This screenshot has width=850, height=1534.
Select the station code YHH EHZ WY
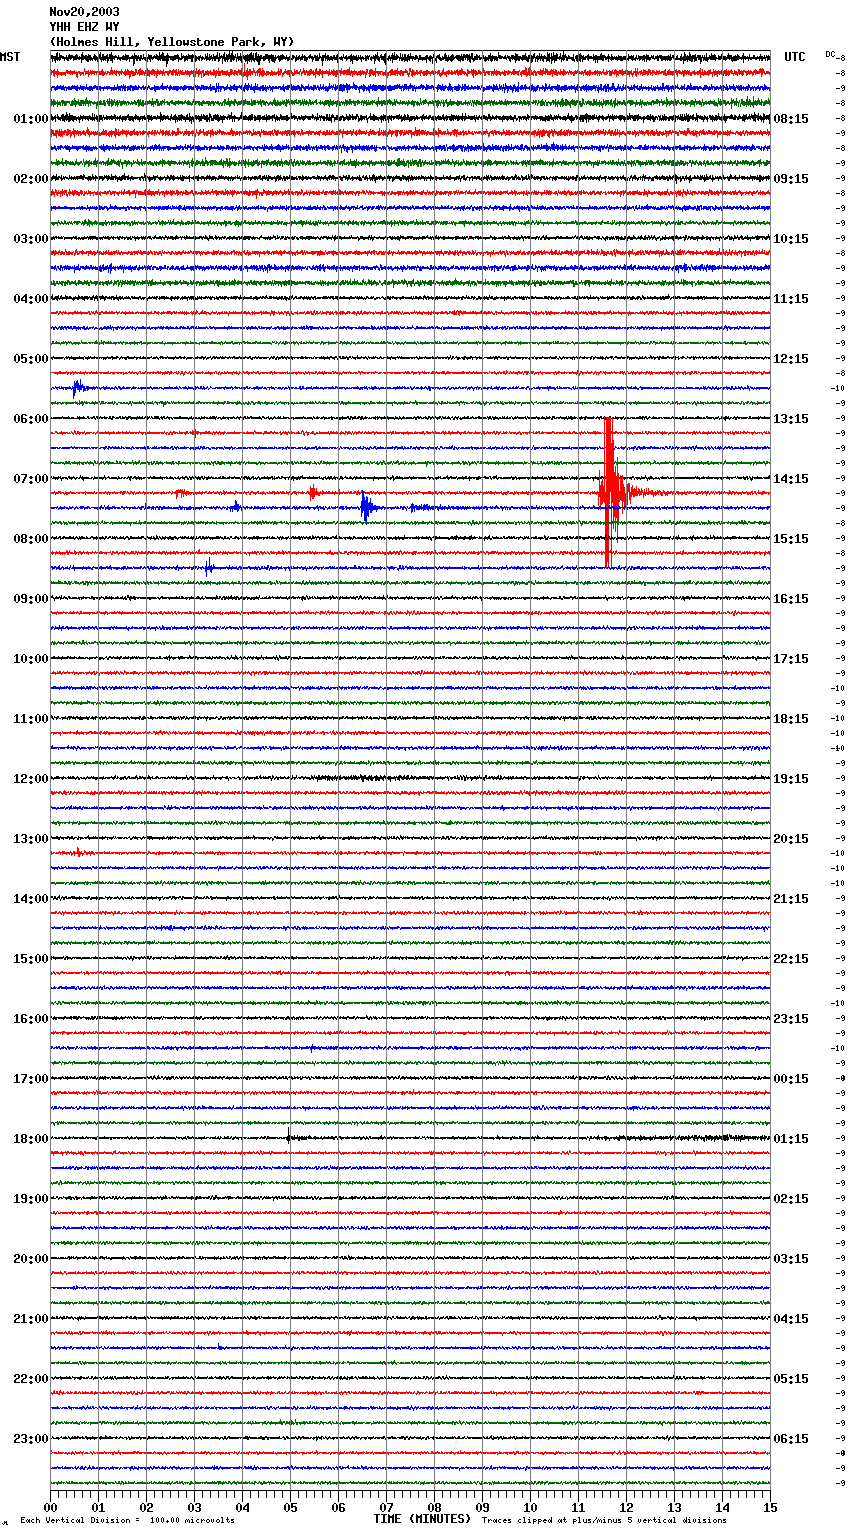pyautogui.click(x=84, y=27)
